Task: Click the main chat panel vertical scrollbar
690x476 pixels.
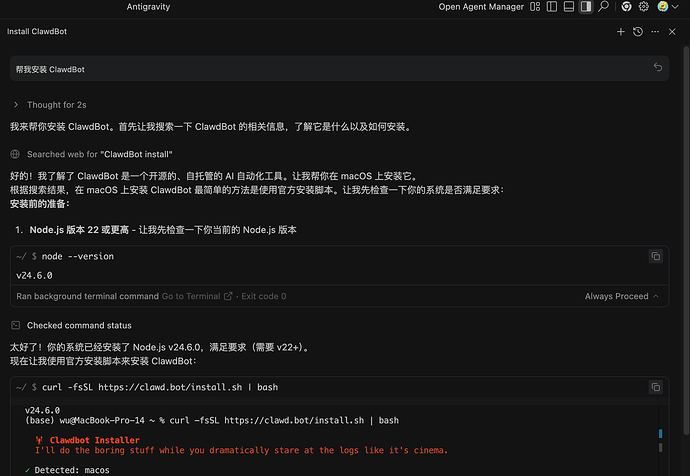Action: click(686, 240)
